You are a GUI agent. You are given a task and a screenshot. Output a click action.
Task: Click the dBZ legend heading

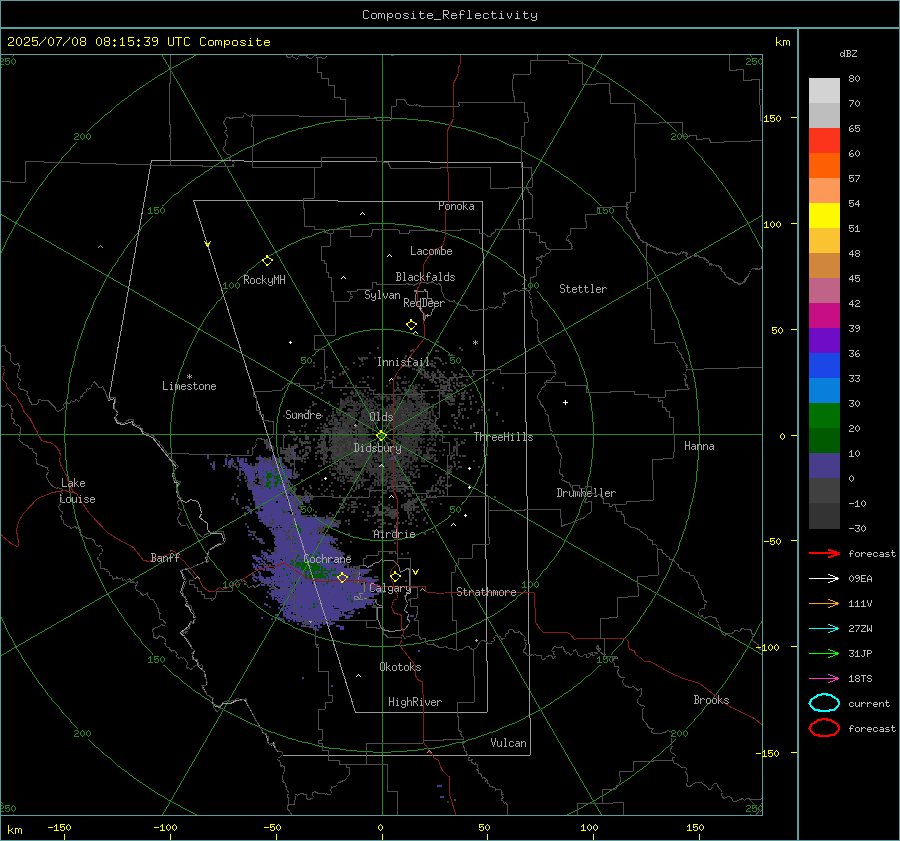pos(848,53)
